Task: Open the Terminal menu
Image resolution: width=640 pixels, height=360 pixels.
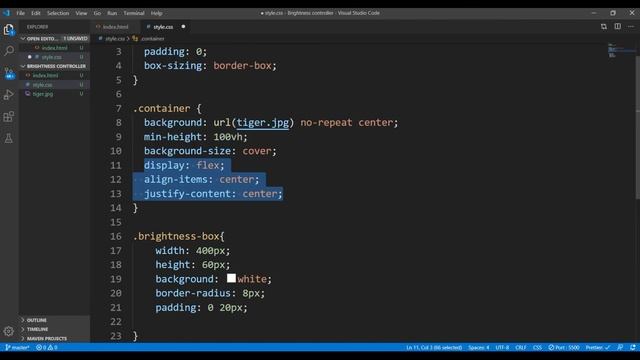Action: tap(134, 13)
